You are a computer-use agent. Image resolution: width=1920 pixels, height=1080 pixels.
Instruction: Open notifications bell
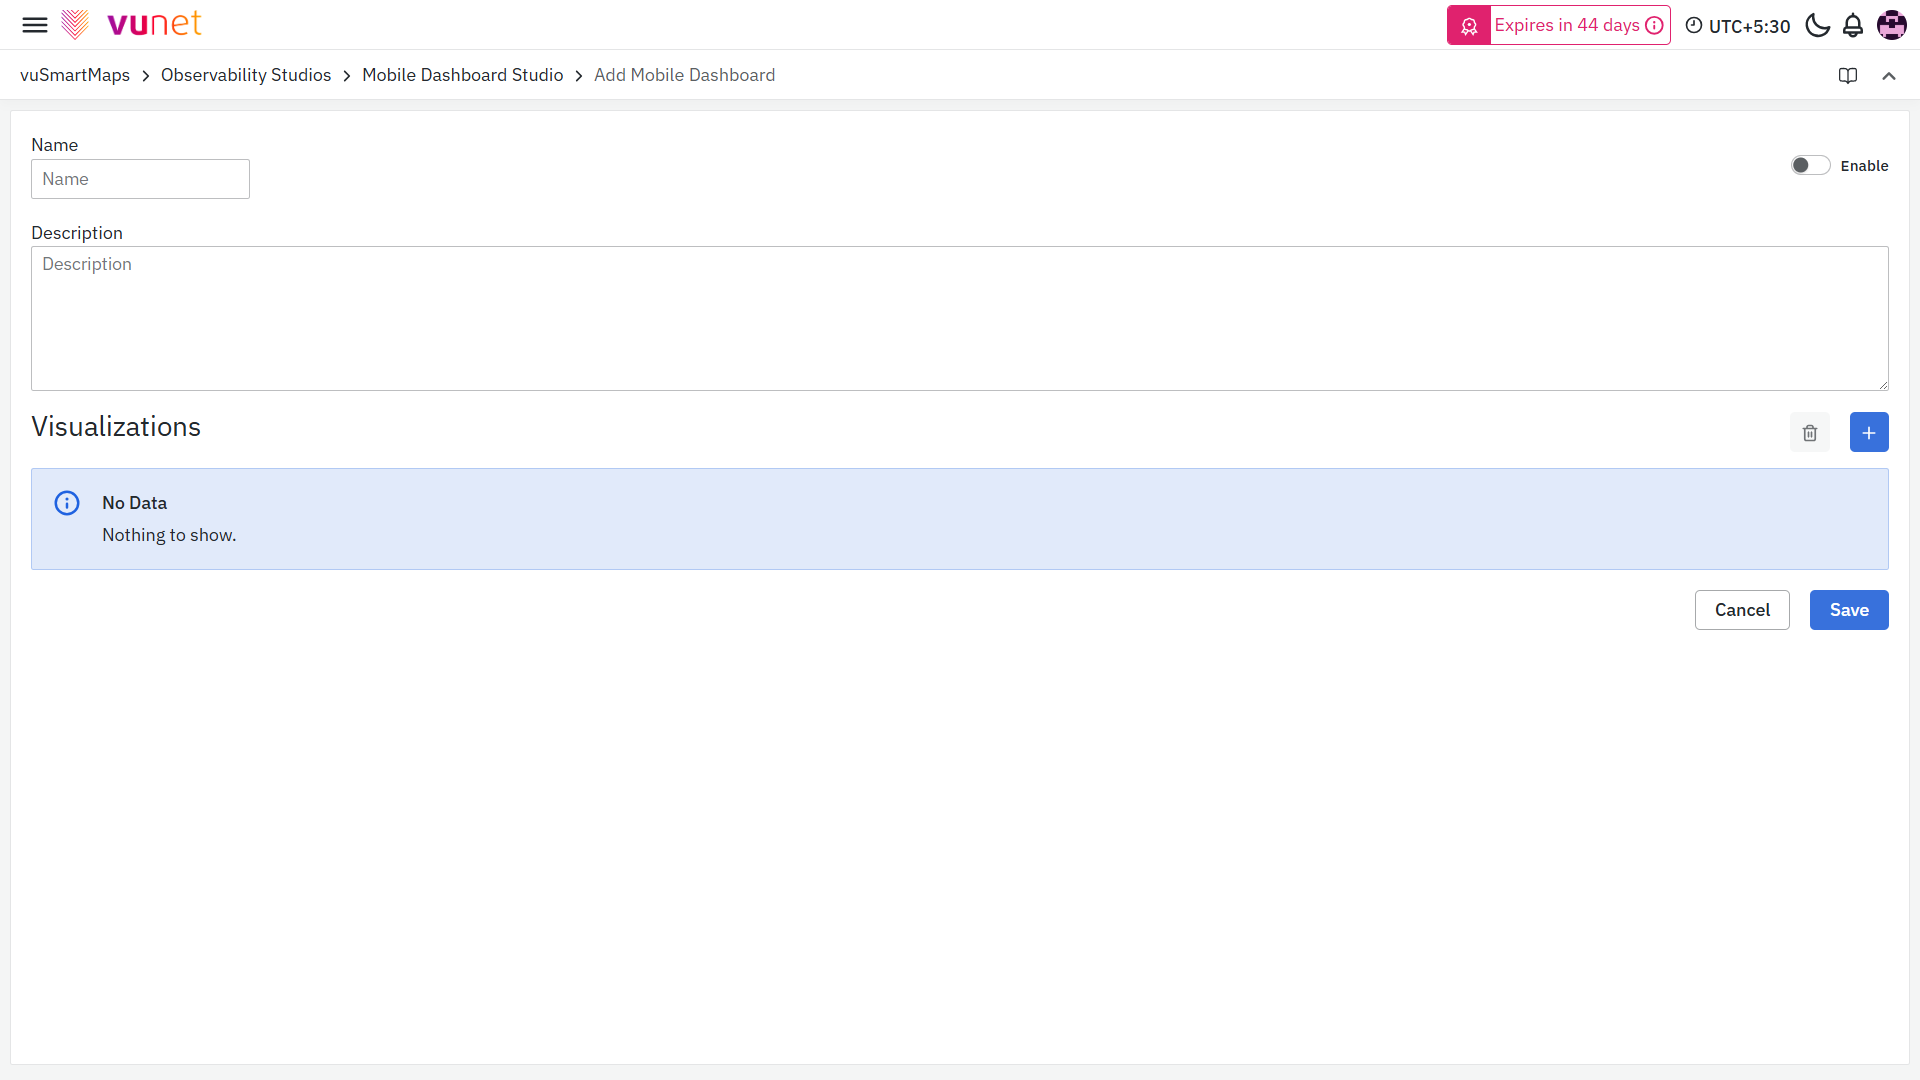(x=1853, y=26)
